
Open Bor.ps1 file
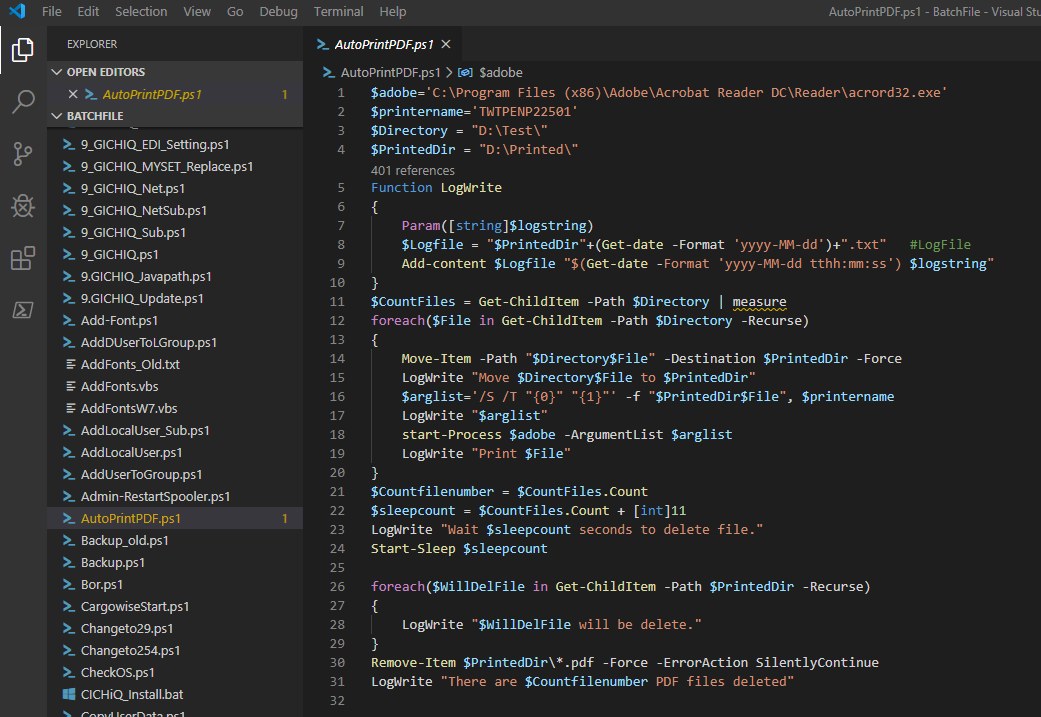pyautogui.click(x=175, y=584)
